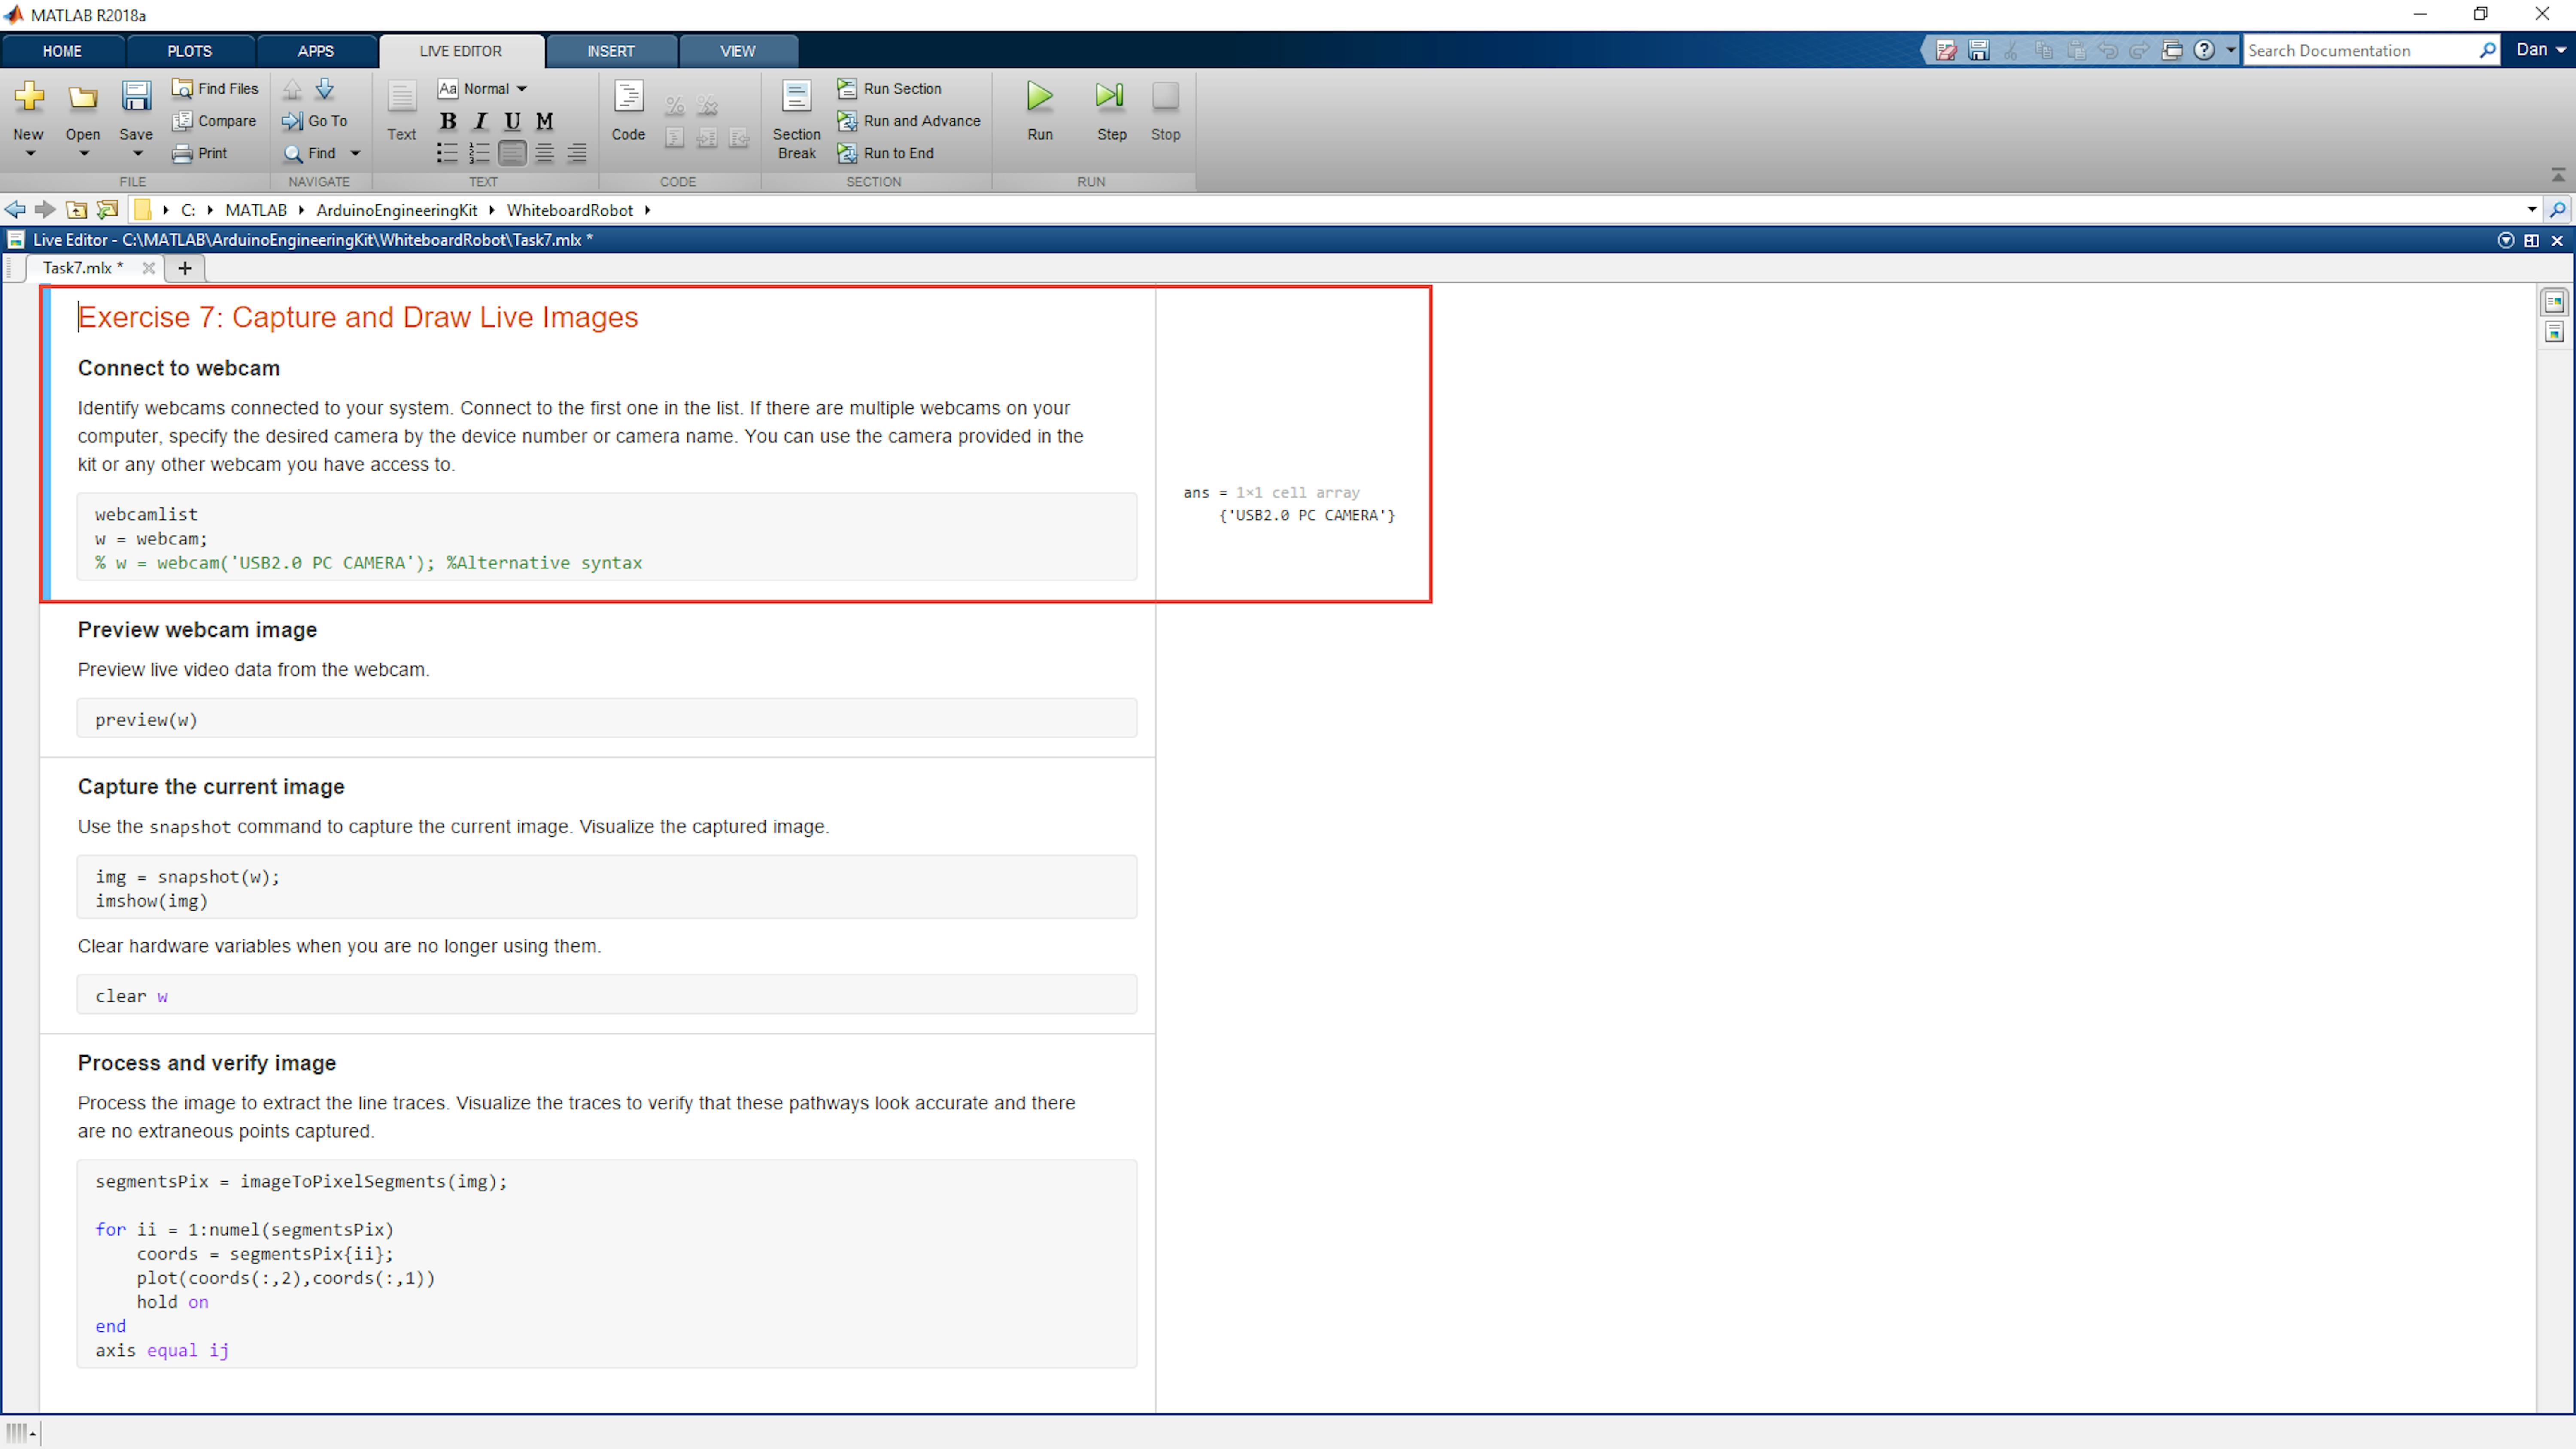The height and width of the screenshot is (1449, 2576).
Task: Expand the Open dropdown arrow
Action: [x=84, y=154]
